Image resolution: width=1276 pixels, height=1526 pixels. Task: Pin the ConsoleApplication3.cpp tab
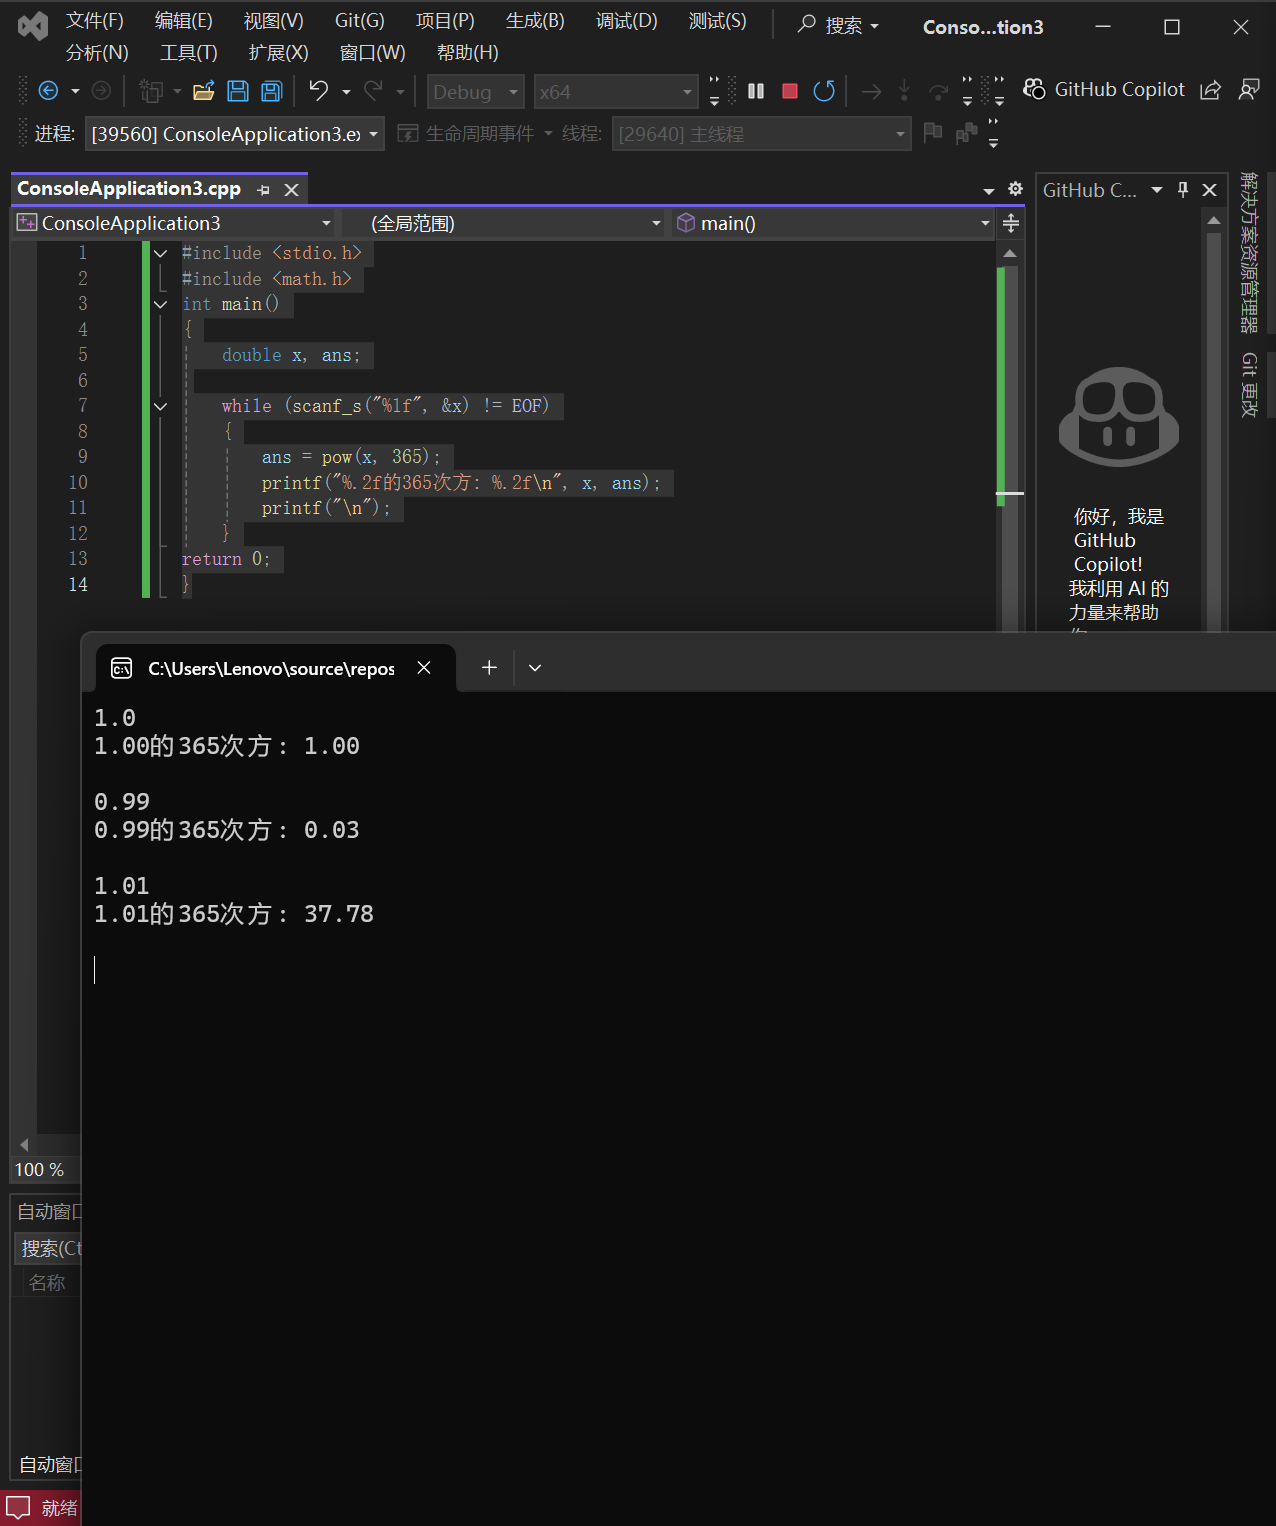coord(264,189)
